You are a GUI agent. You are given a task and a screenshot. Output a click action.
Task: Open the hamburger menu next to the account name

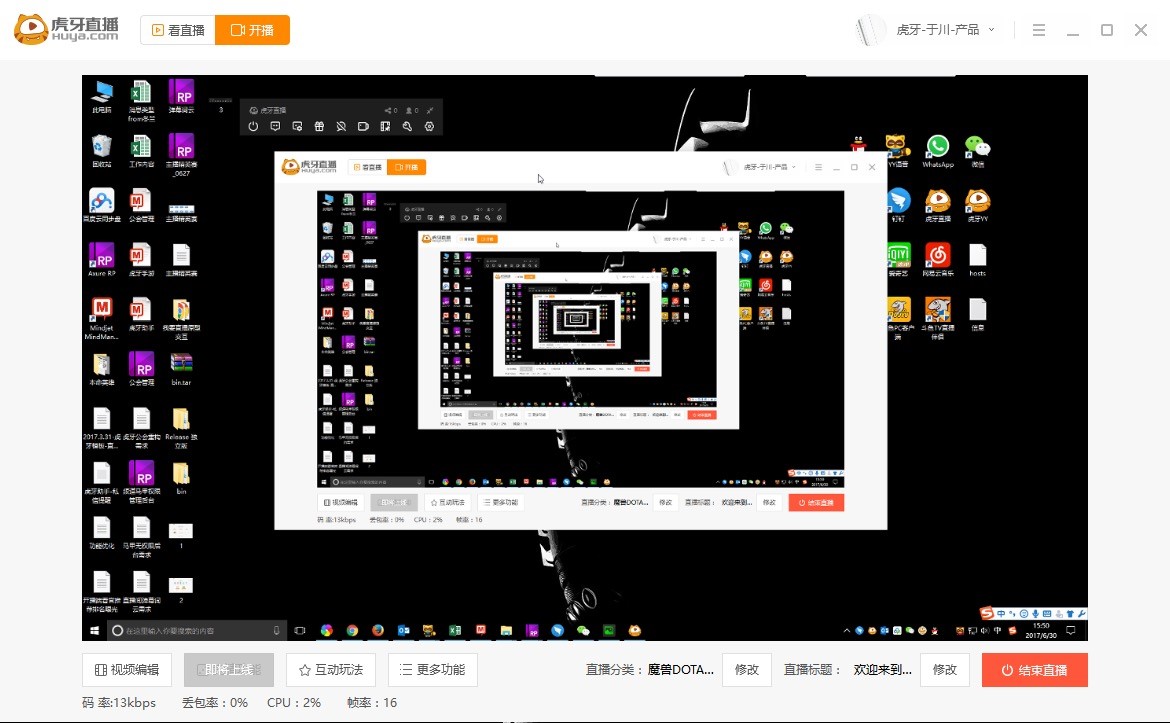1038,30
